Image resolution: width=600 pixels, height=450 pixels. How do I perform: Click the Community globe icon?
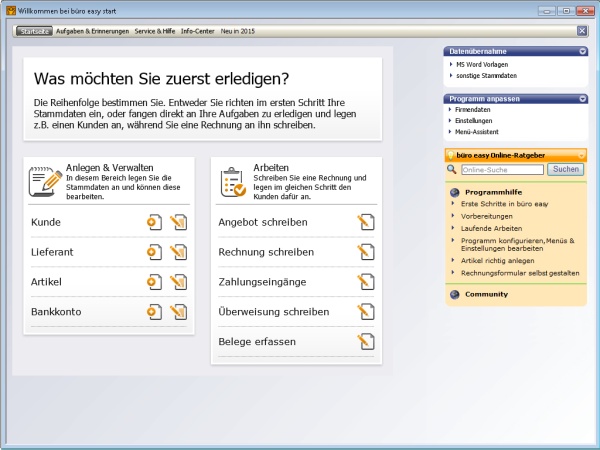pyautogui.click(x=455, y=294)
